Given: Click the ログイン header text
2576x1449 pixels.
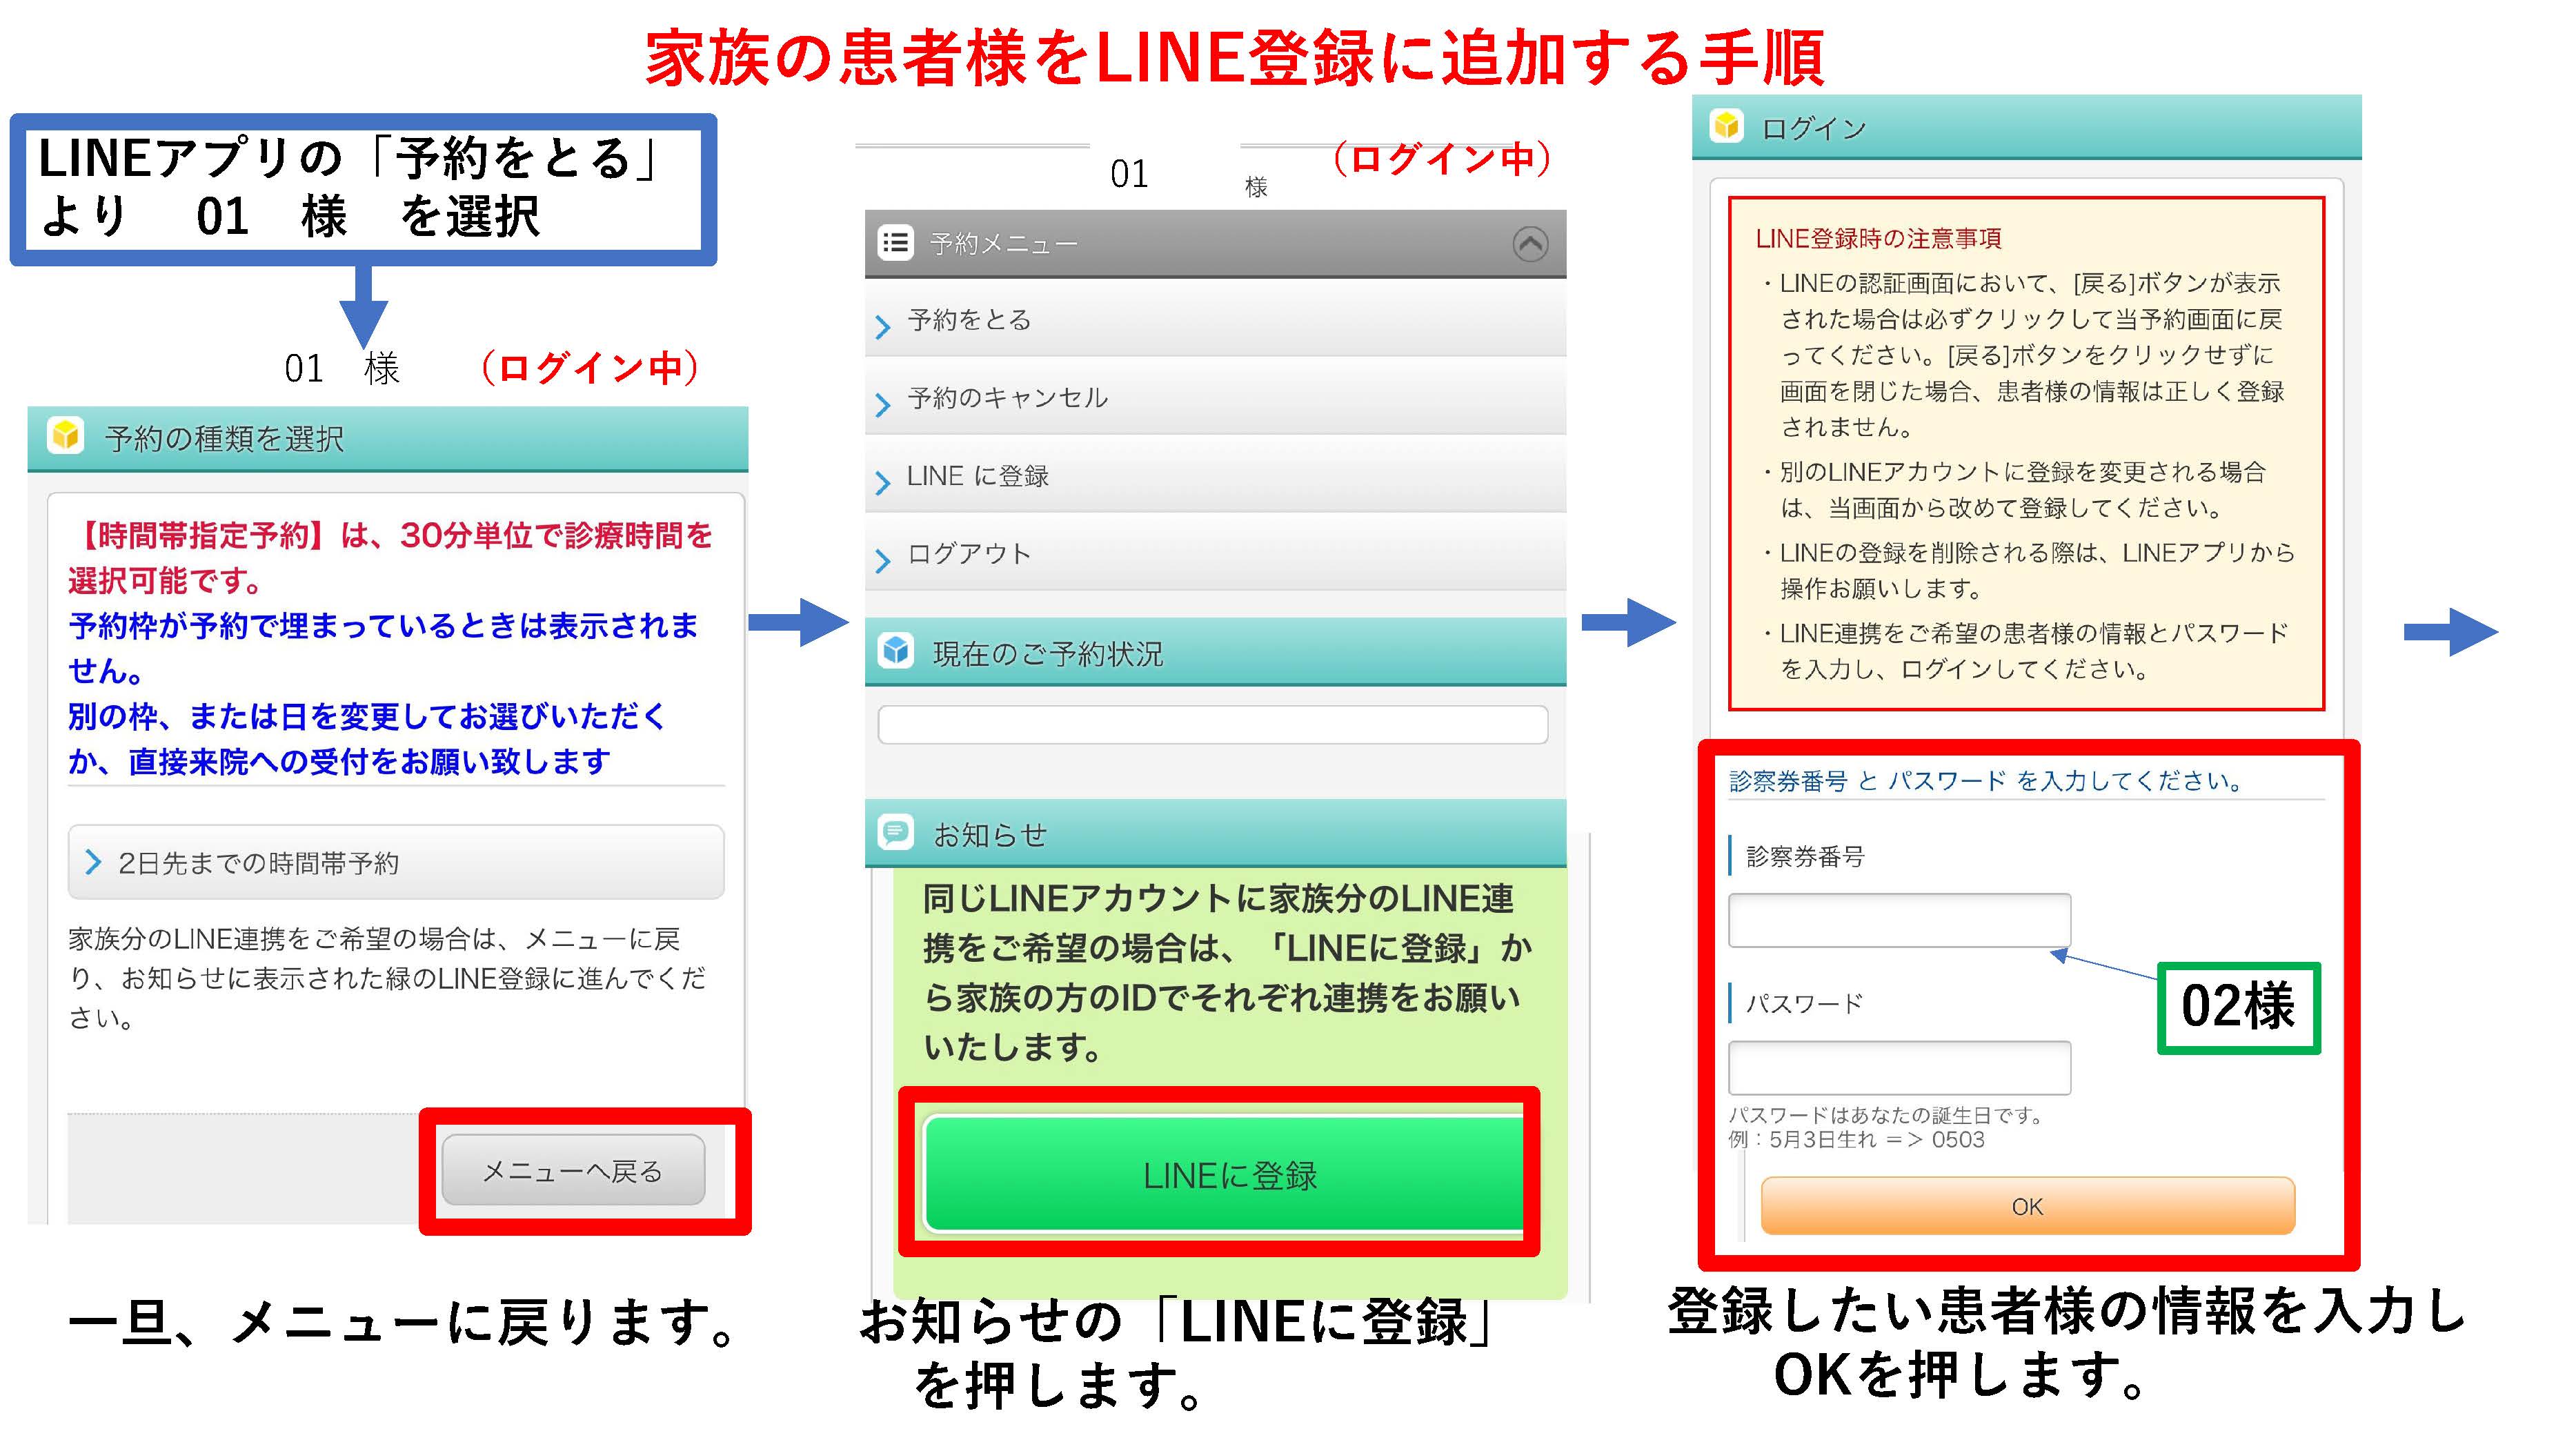Looking at the screenshot, I should (x=1814, y=128).
